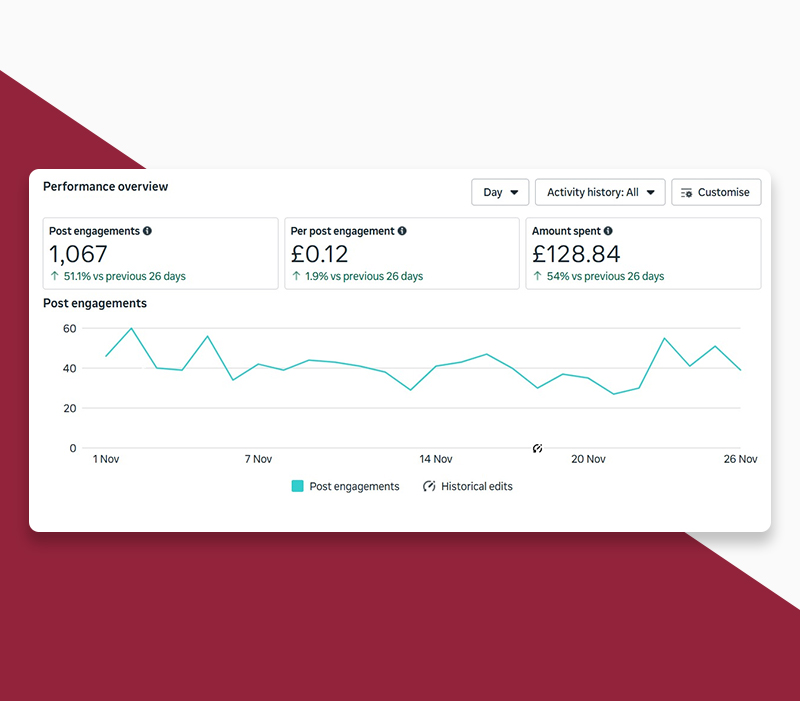Click the Customise settings sliders icon
Screen dimensions: 800x701
click(x=686, y=192)
